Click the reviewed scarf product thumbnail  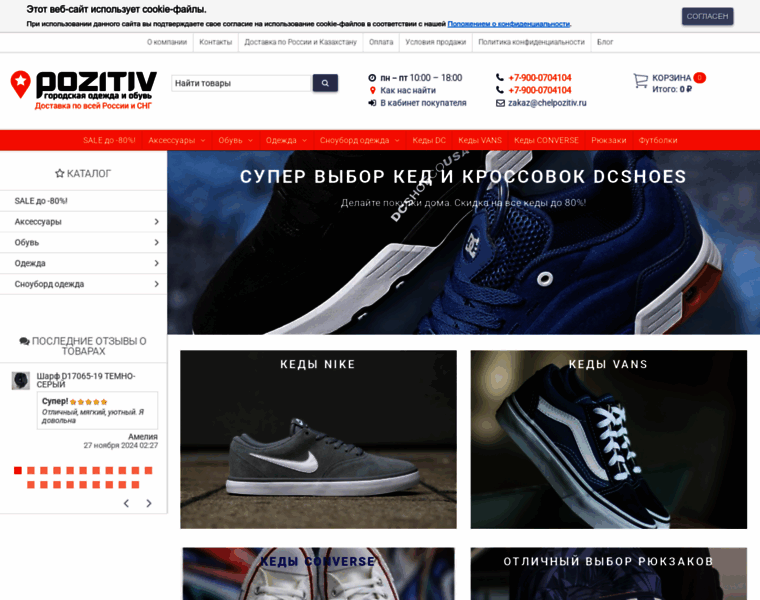tap(21, 381)
